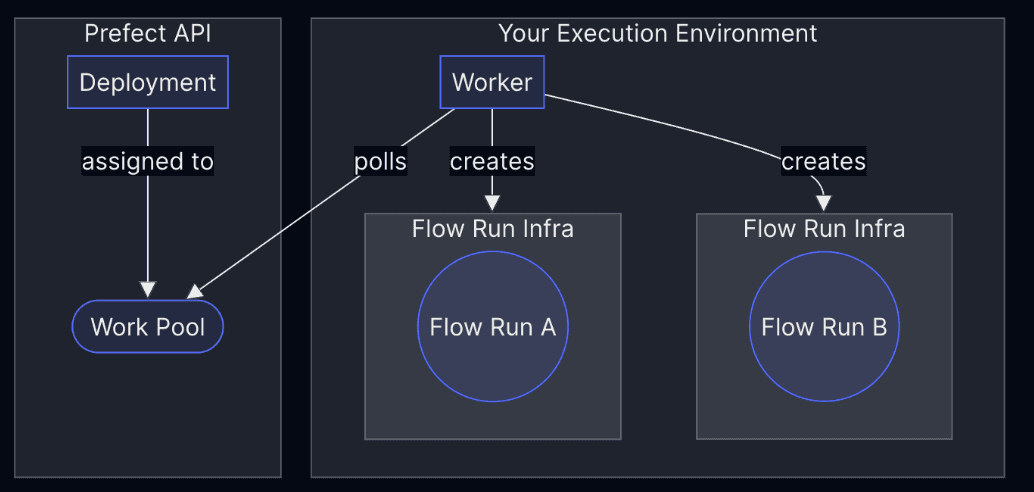Click the diagonal polls arrowhead at Work Pool
1034x492 pixels.
[195, 291]
